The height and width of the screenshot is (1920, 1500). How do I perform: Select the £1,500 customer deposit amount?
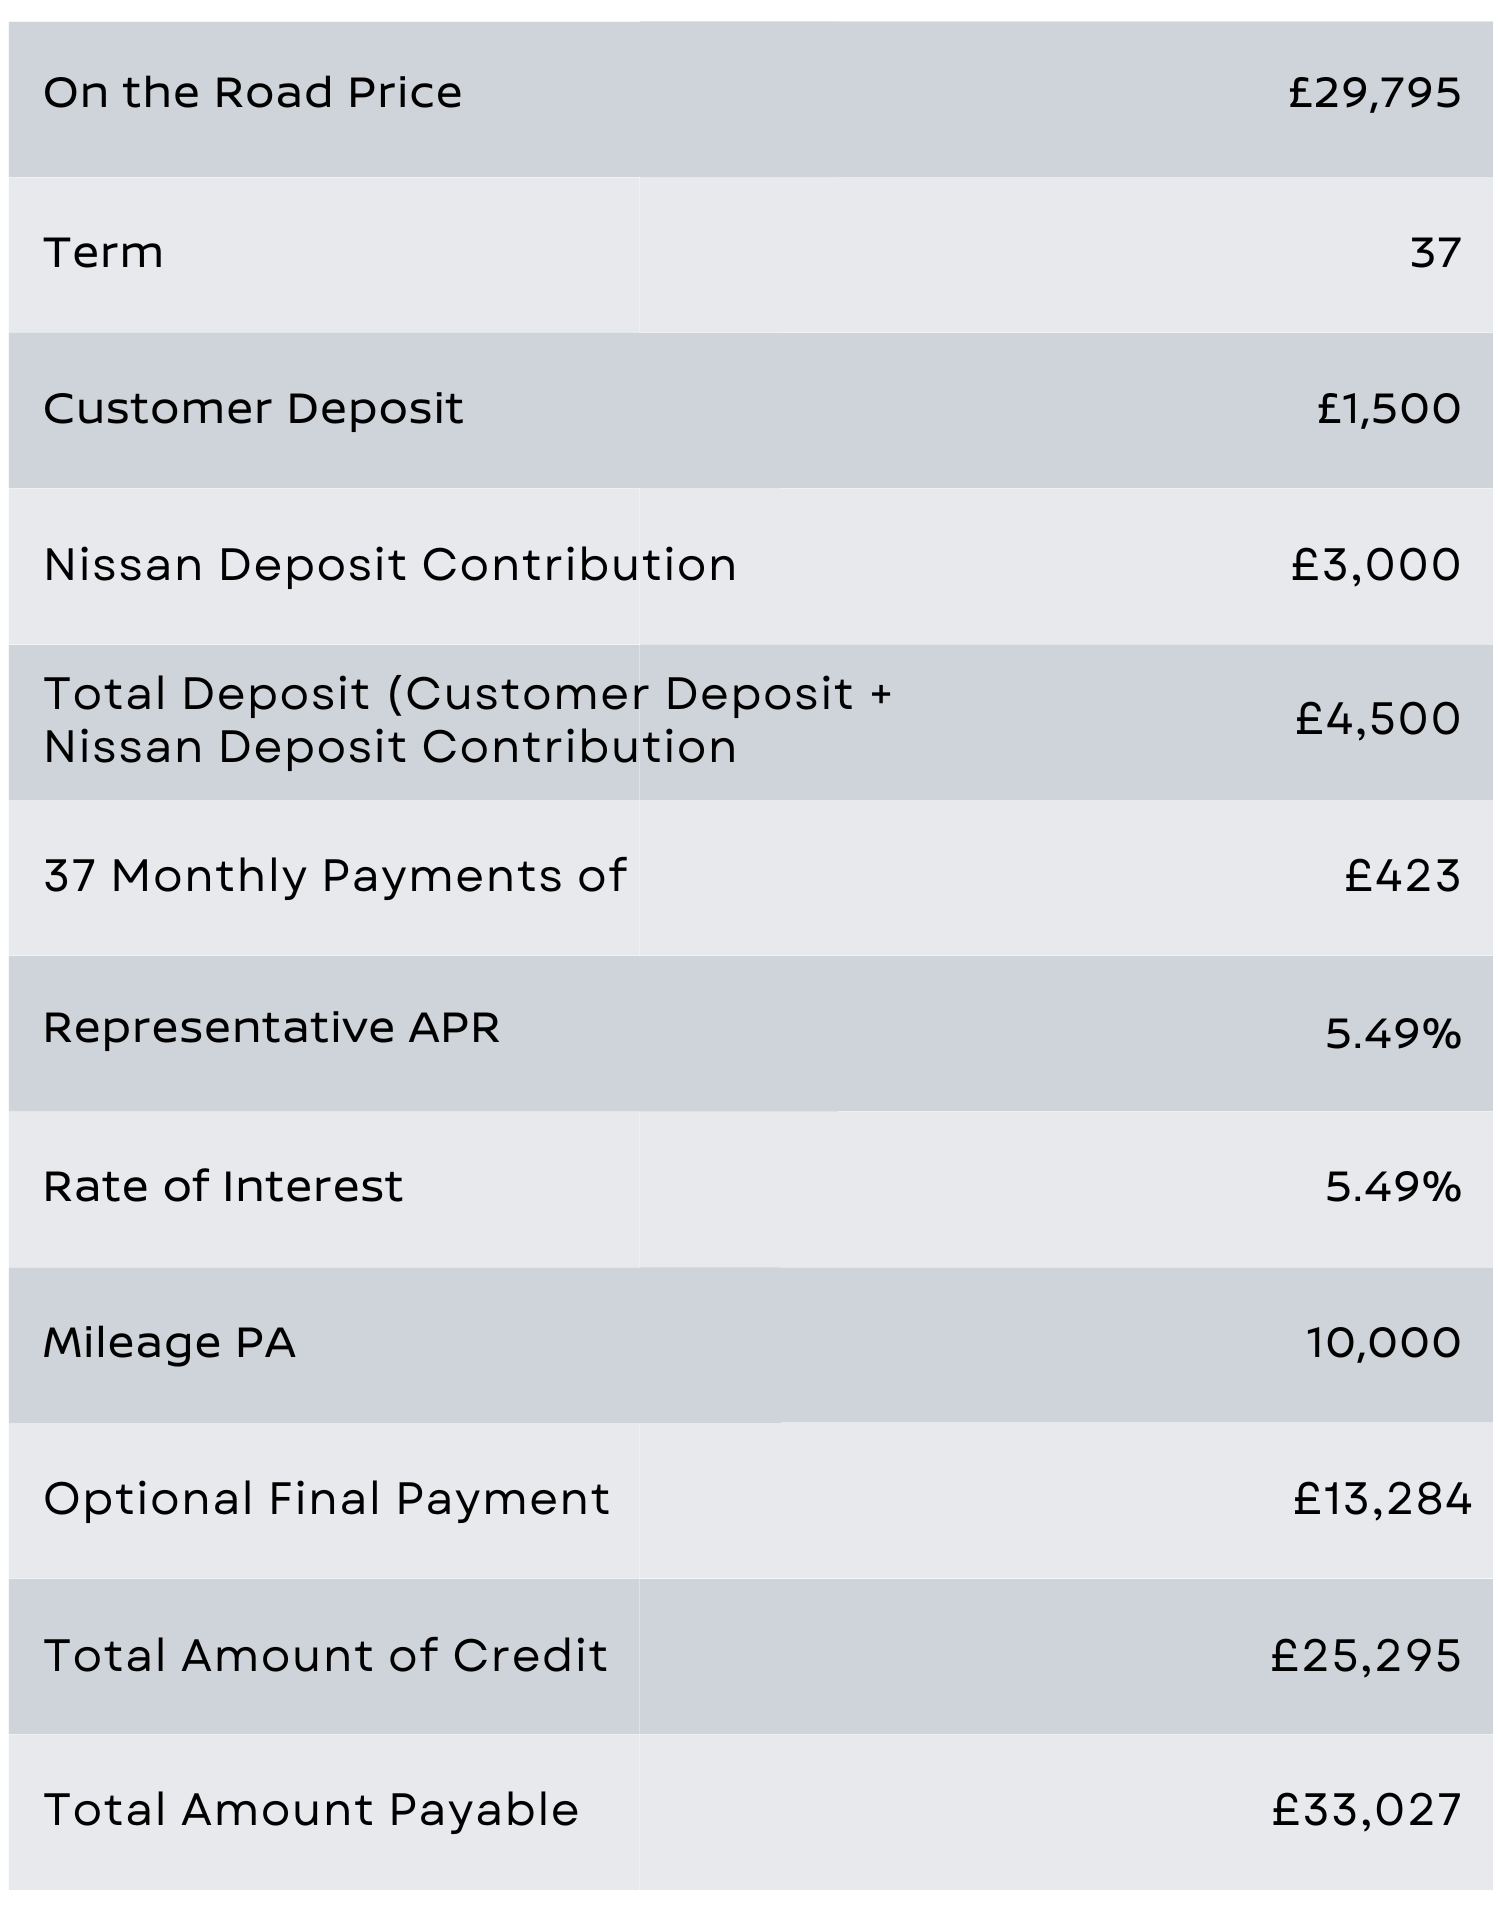1389,409
